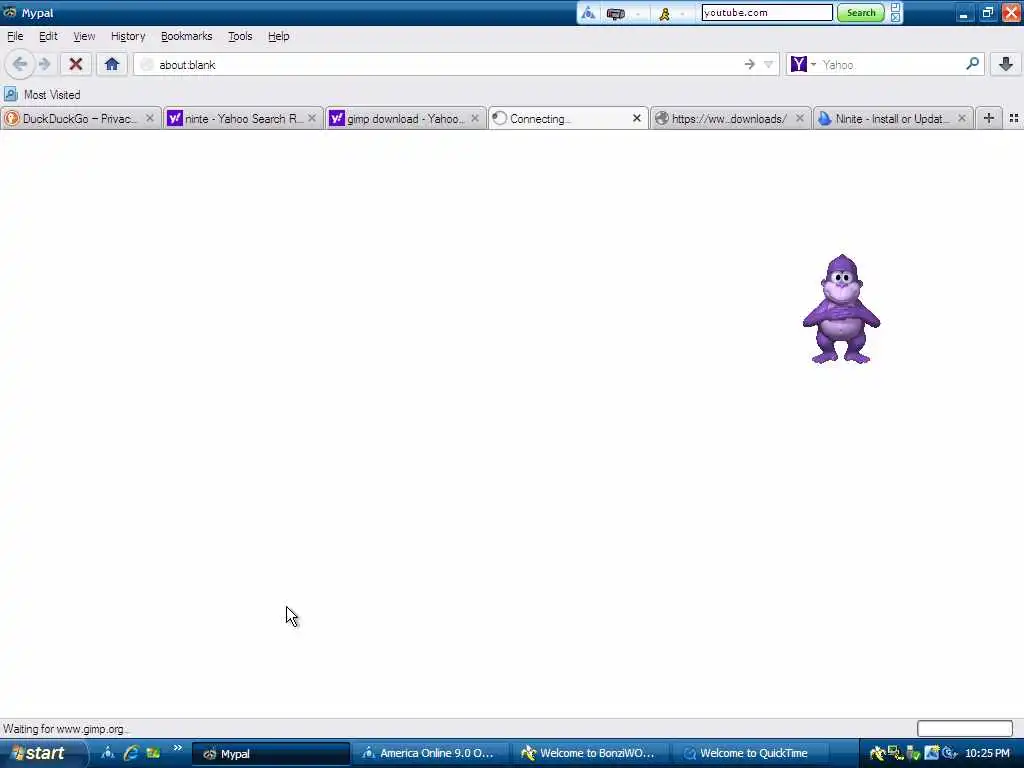The image size is (1024, 768).
Task: Open the View menu
Action: (x=84, y=36)
